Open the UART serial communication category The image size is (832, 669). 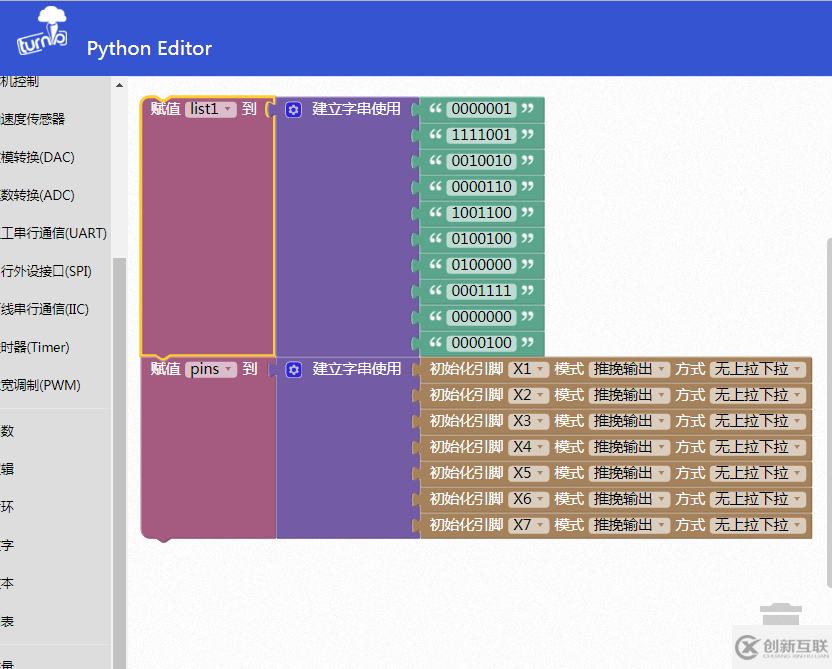pos(54,233)
